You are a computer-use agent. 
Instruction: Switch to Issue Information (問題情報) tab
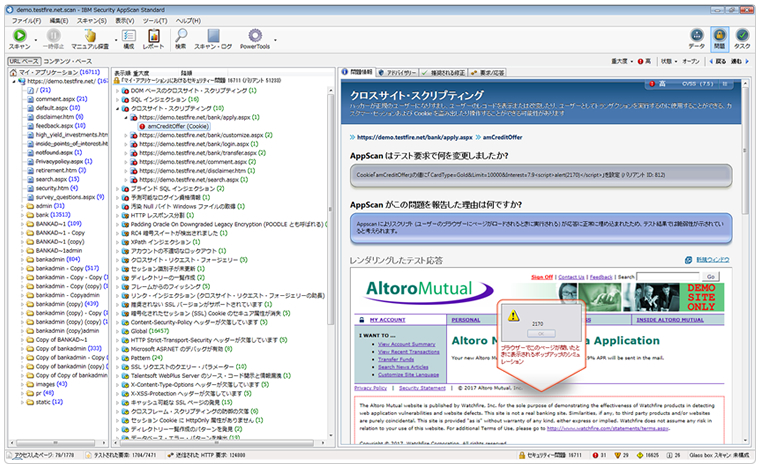tap(357, 72)
